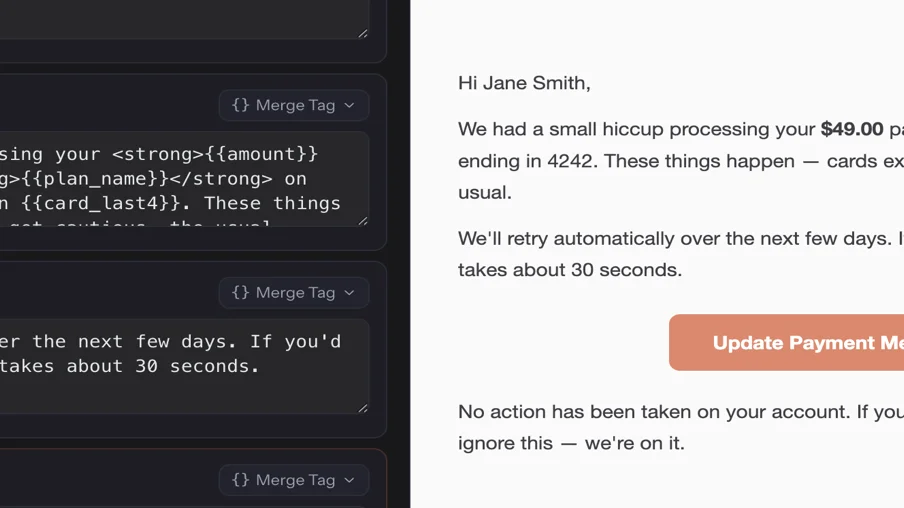Focus the editor containing {{card_last4}} text
The width and height of the screenshot is (904, 508).
point(184,179)
